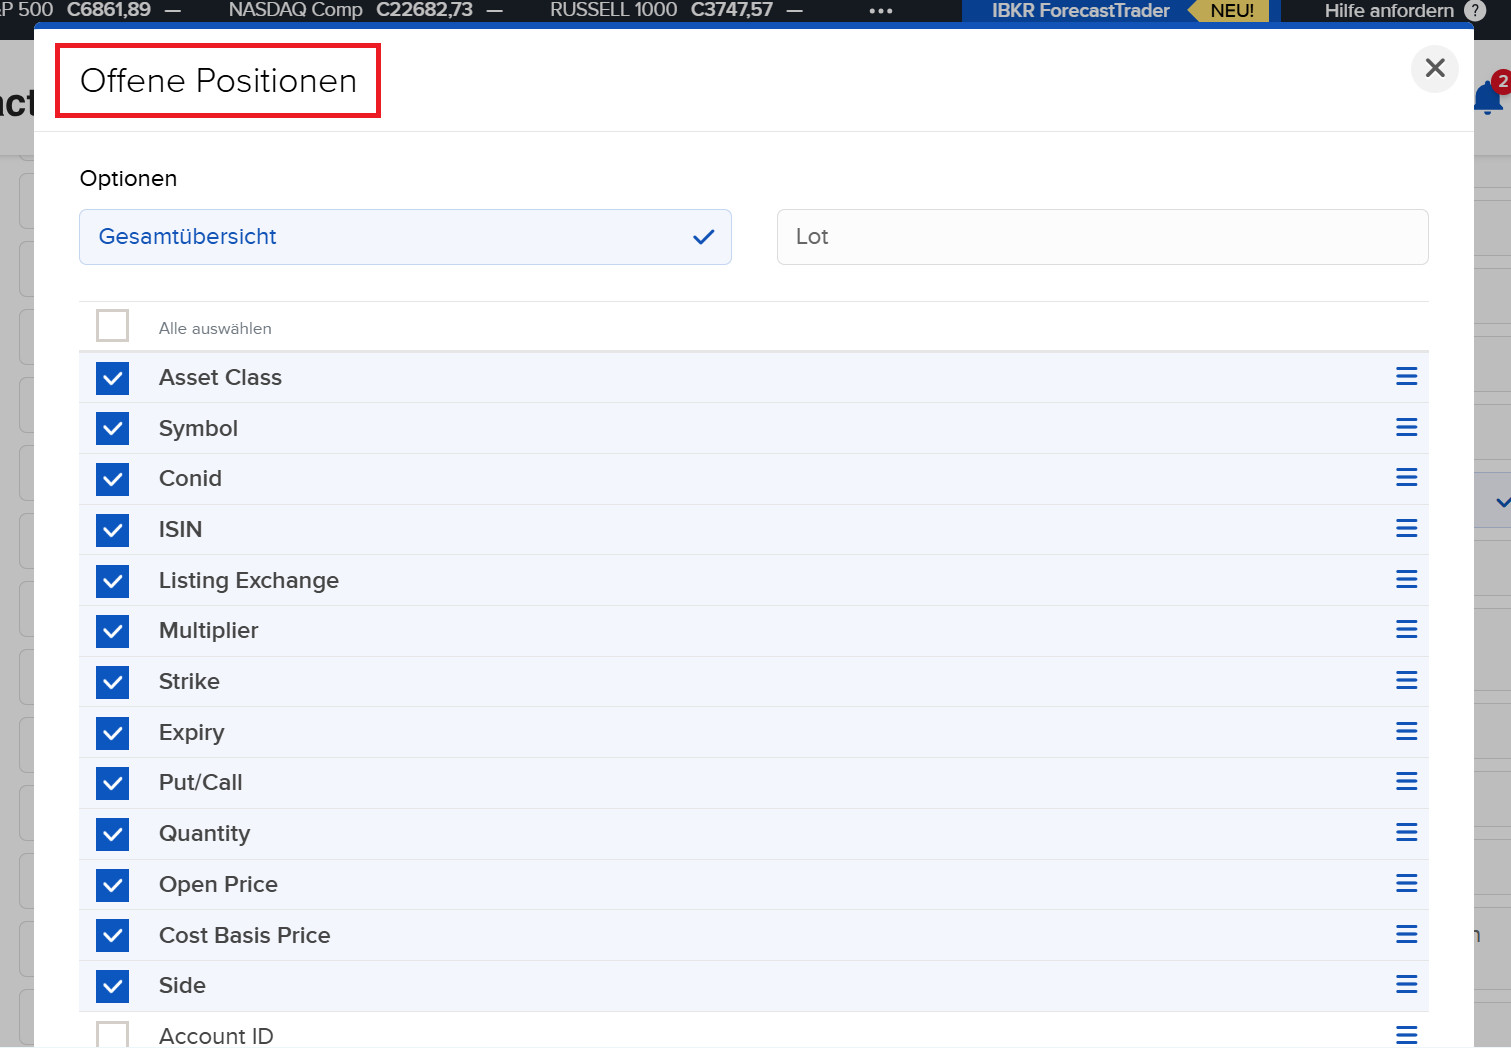This screenshot has width=1511, height=1048.
Task: Uncheck the Side checkbox
Action: (x=112, y=986)
